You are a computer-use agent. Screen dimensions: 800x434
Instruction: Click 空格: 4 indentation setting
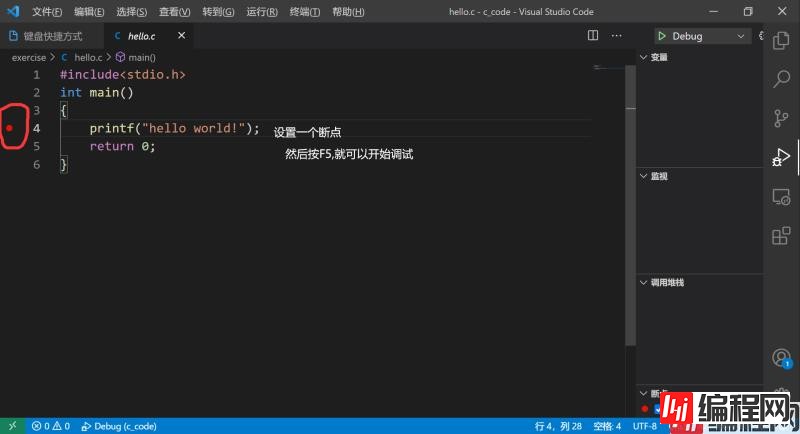click(x=607, y=426)
